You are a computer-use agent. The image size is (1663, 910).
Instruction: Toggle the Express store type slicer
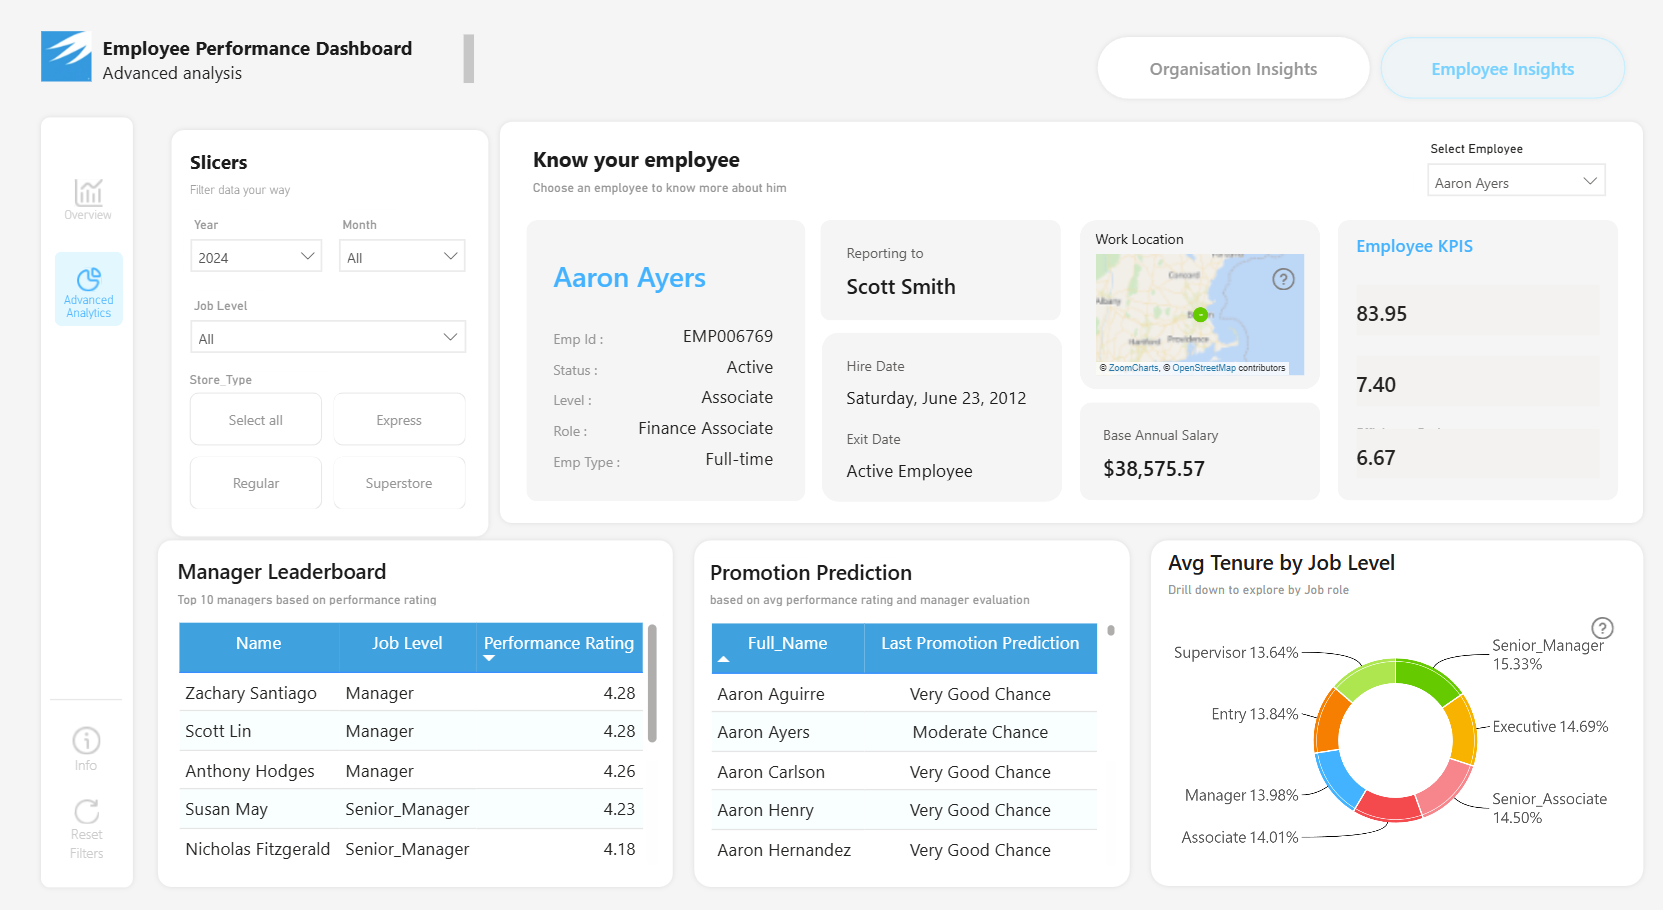point(399,420)
